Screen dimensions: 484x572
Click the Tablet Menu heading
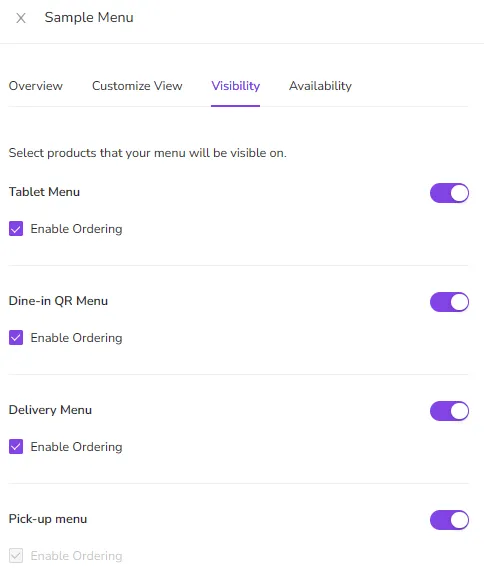[x=44, y=192]
